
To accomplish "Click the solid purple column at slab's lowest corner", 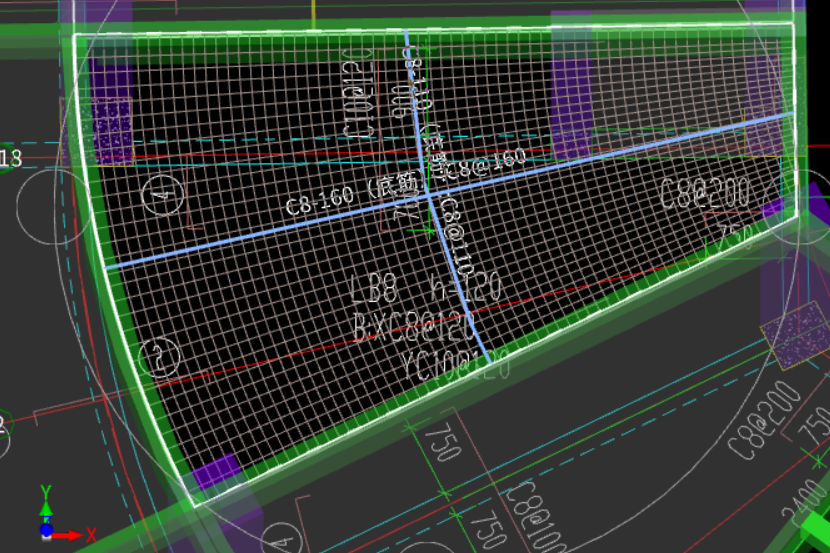I will [x=217, y=470].
